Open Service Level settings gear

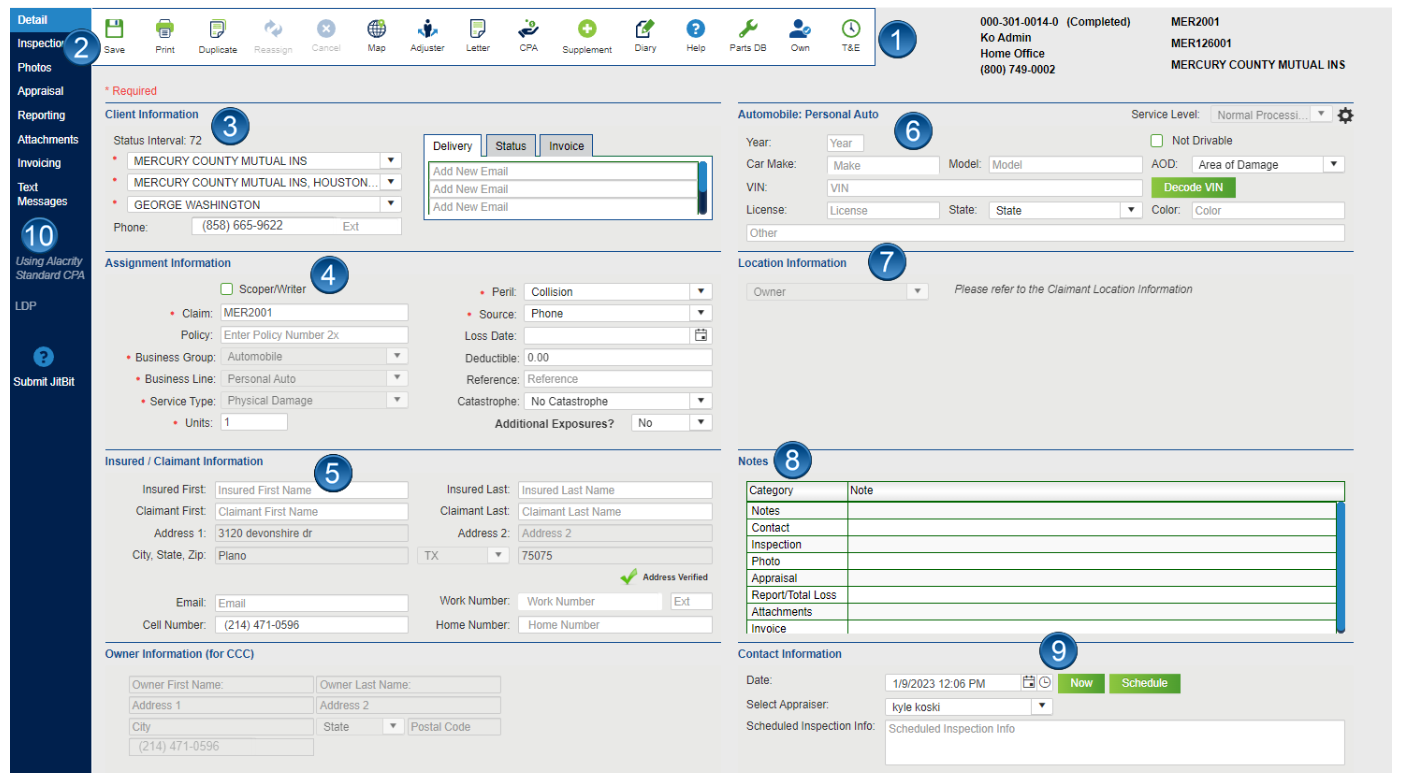[x=1345, y=115]
